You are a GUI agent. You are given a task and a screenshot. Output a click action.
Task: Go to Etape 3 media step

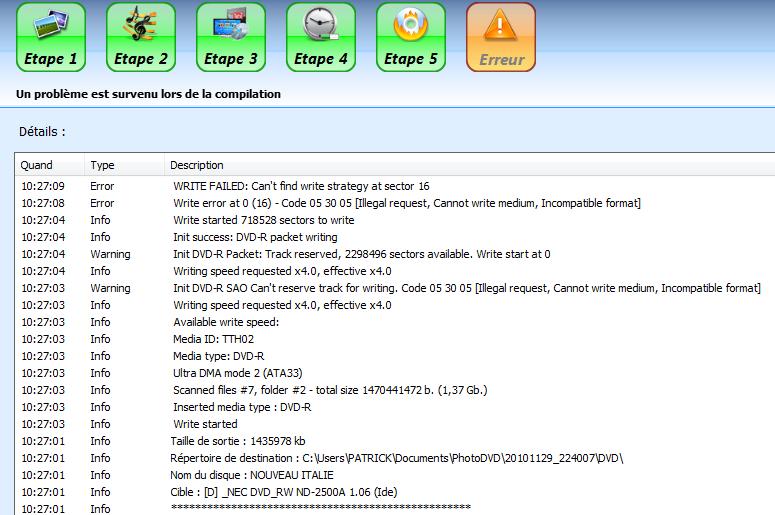click(231, 37)
